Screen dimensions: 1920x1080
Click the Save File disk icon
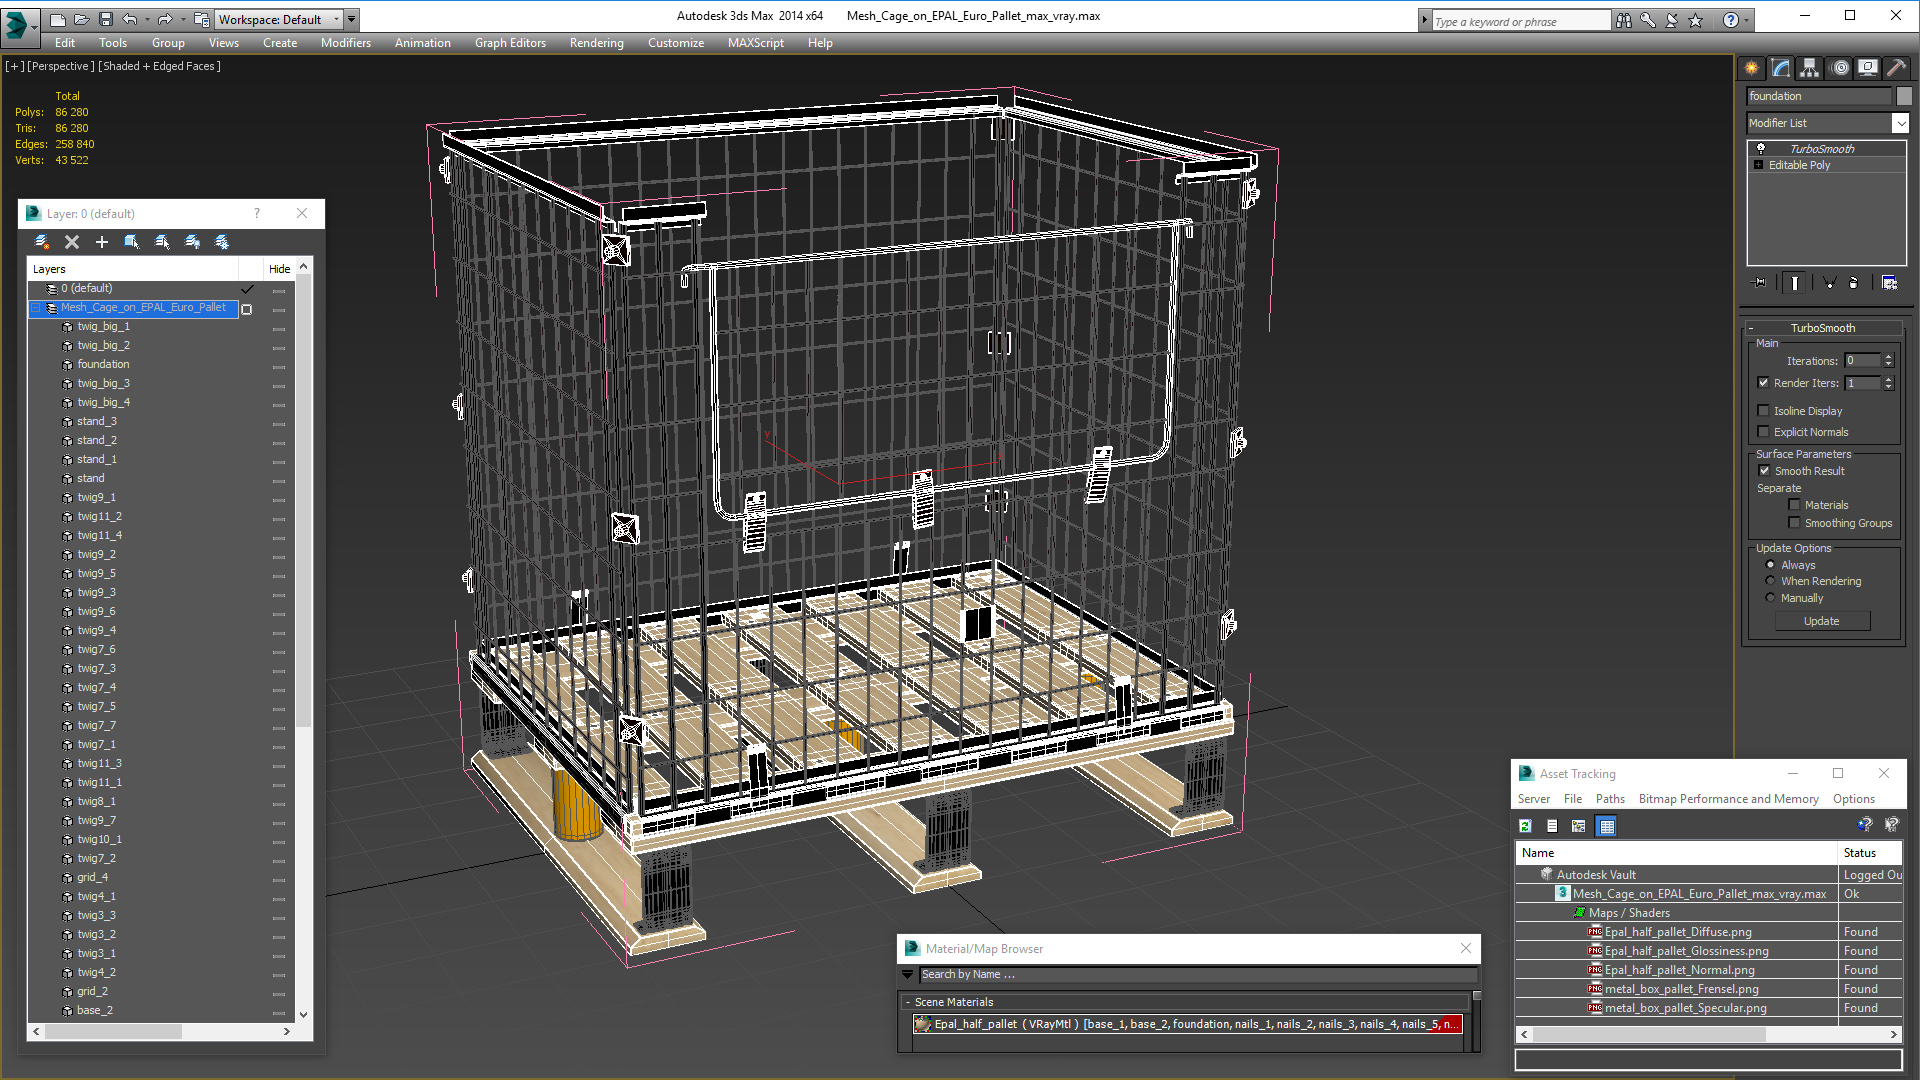point(105,19)
